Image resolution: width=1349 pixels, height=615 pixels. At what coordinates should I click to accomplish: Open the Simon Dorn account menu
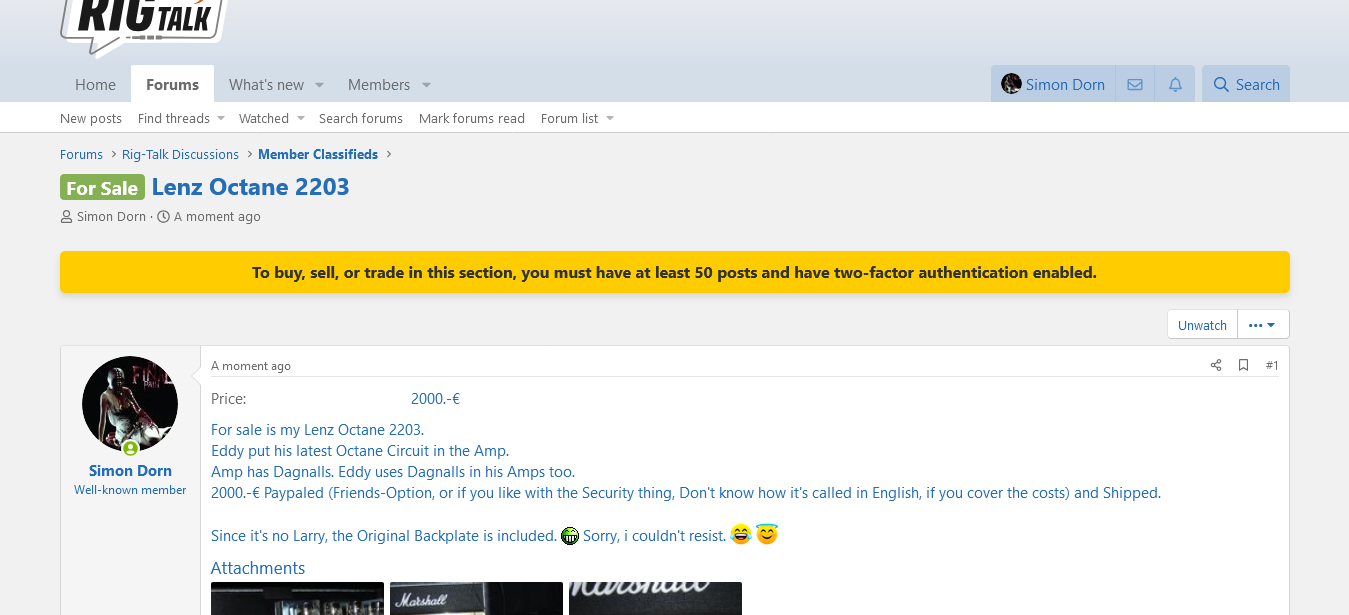point(1053,85)
